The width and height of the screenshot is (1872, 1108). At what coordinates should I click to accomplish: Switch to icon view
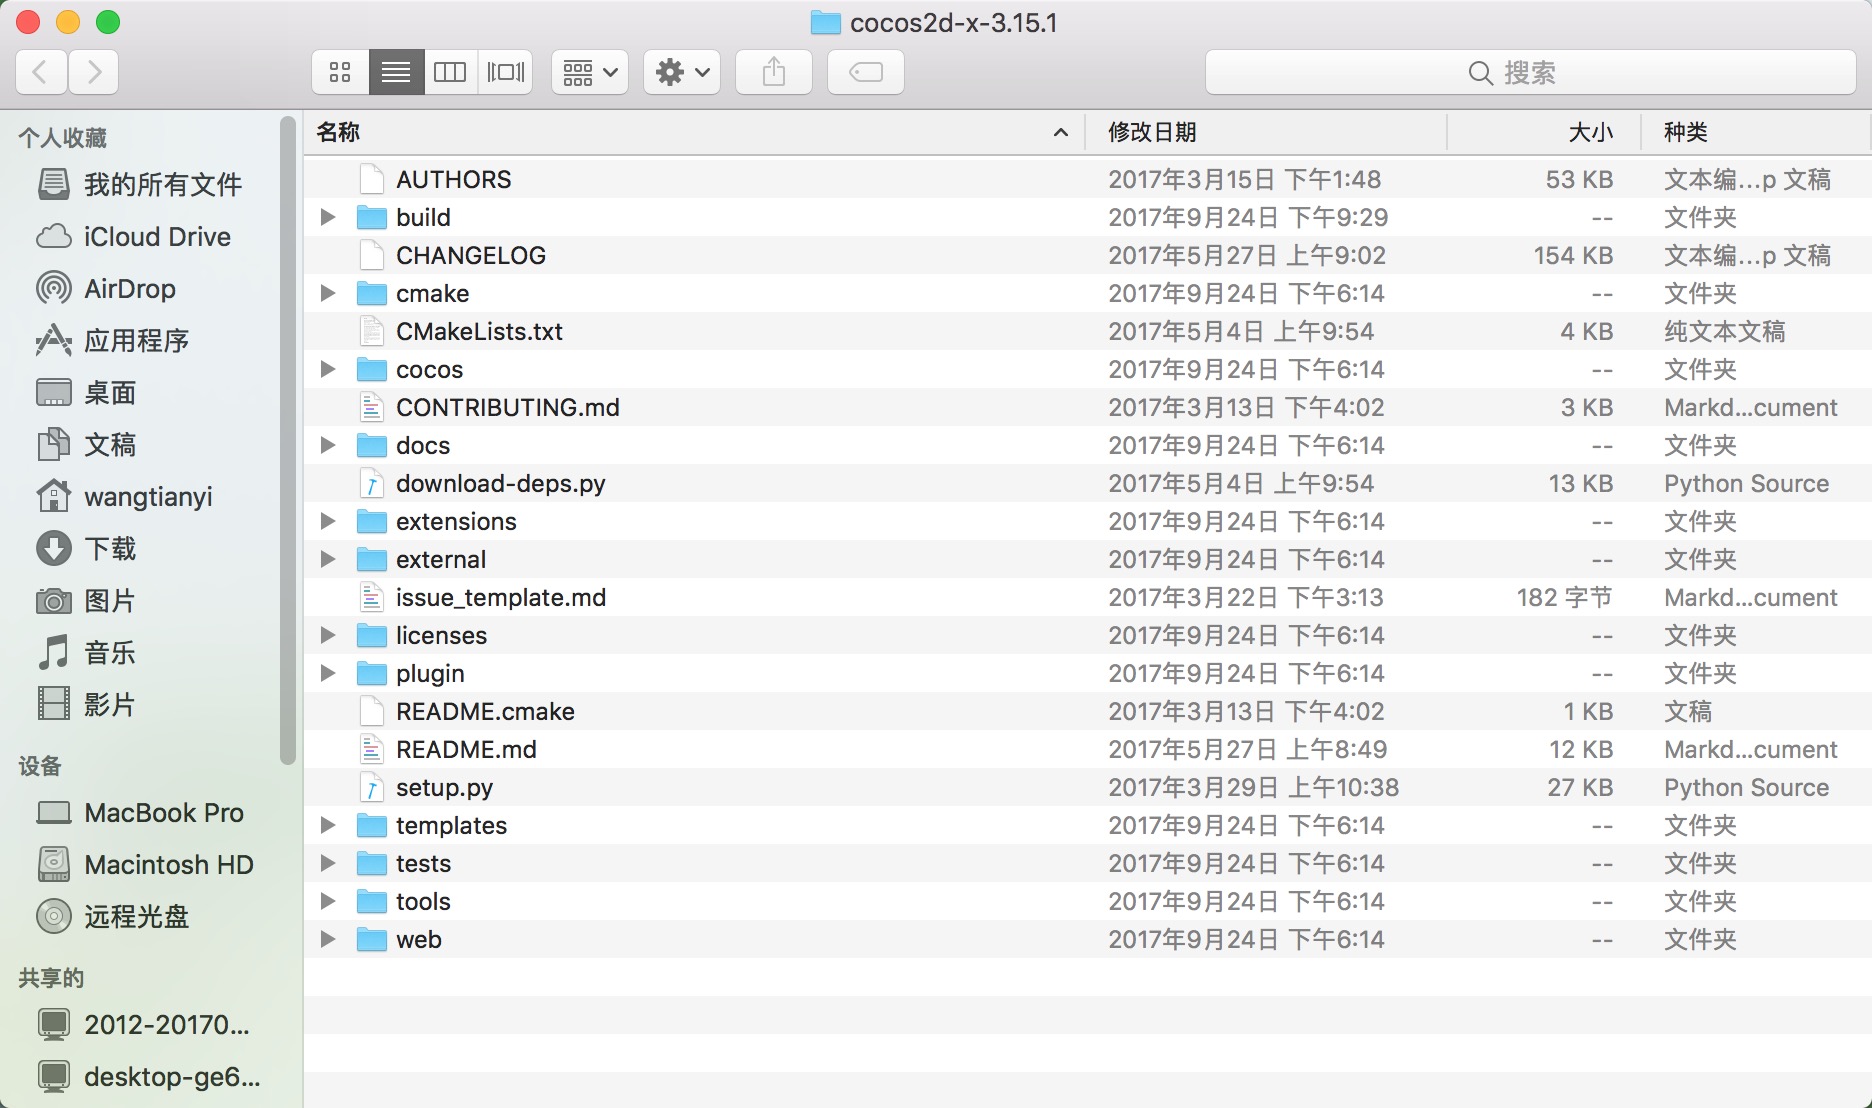coord(340,72)
